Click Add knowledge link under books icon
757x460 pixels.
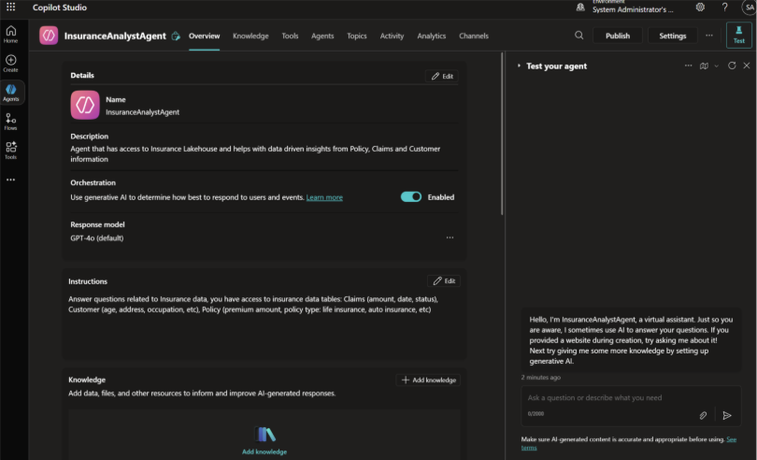click(265, 452)
